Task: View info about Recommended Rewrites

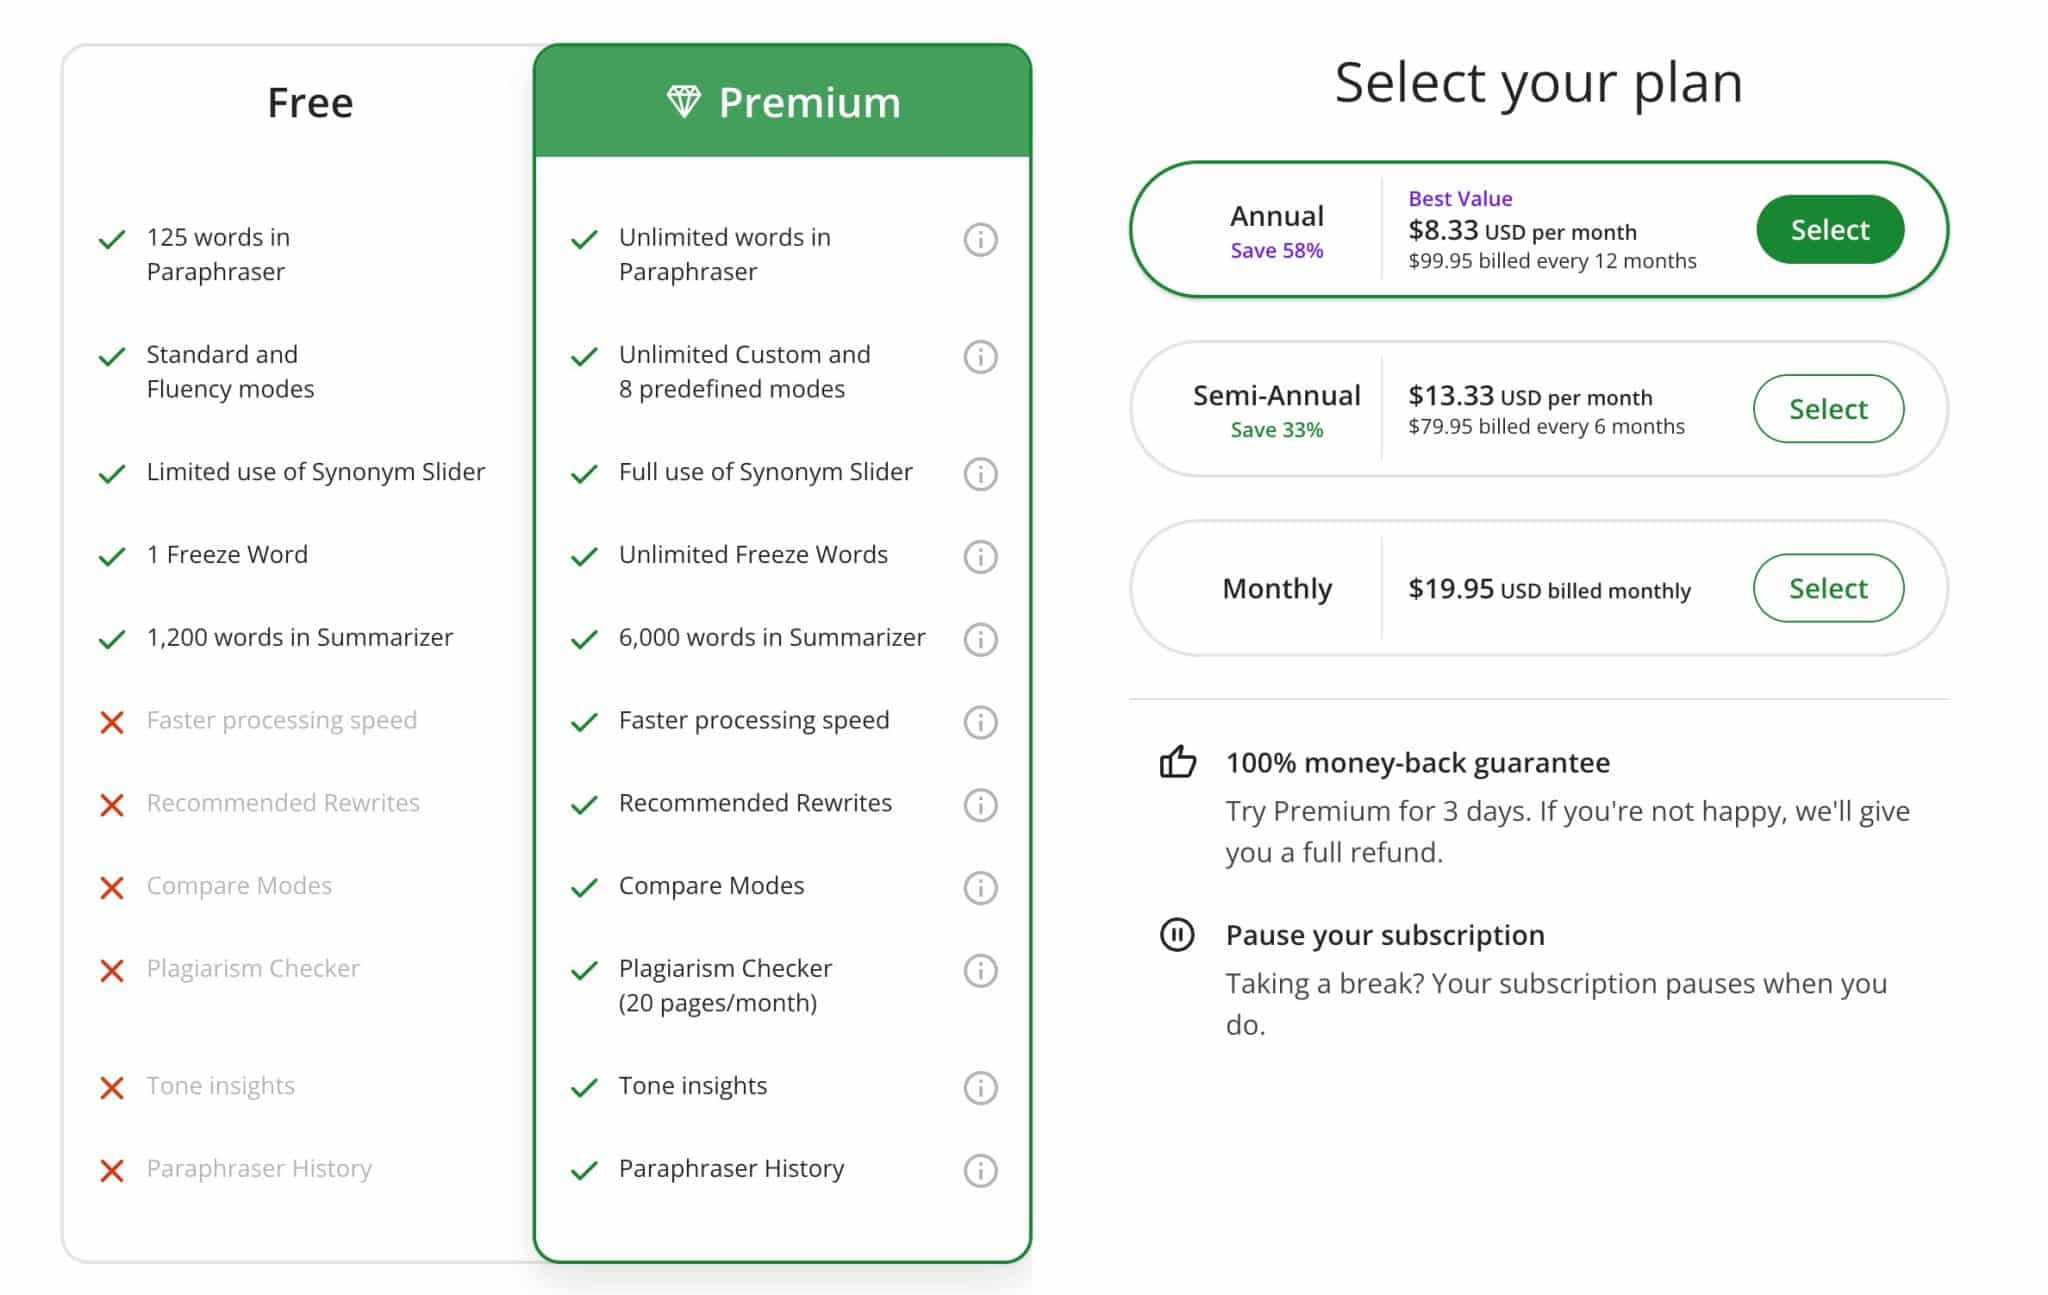Action: 980,805
